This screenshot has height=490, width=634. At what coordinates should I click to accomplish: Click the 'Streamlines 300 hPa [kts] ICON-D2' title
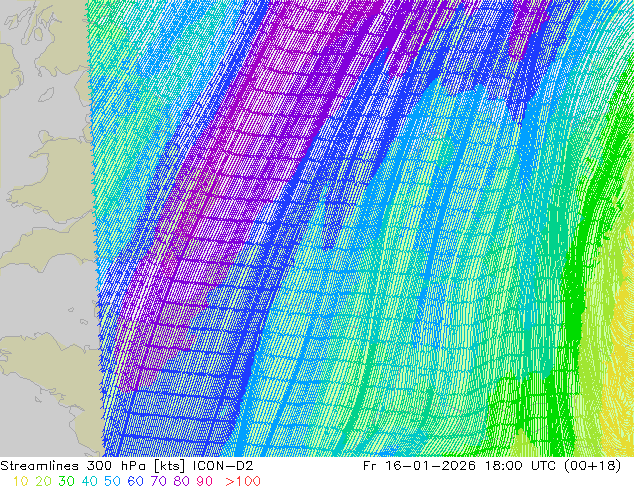(x=127, y=466)
